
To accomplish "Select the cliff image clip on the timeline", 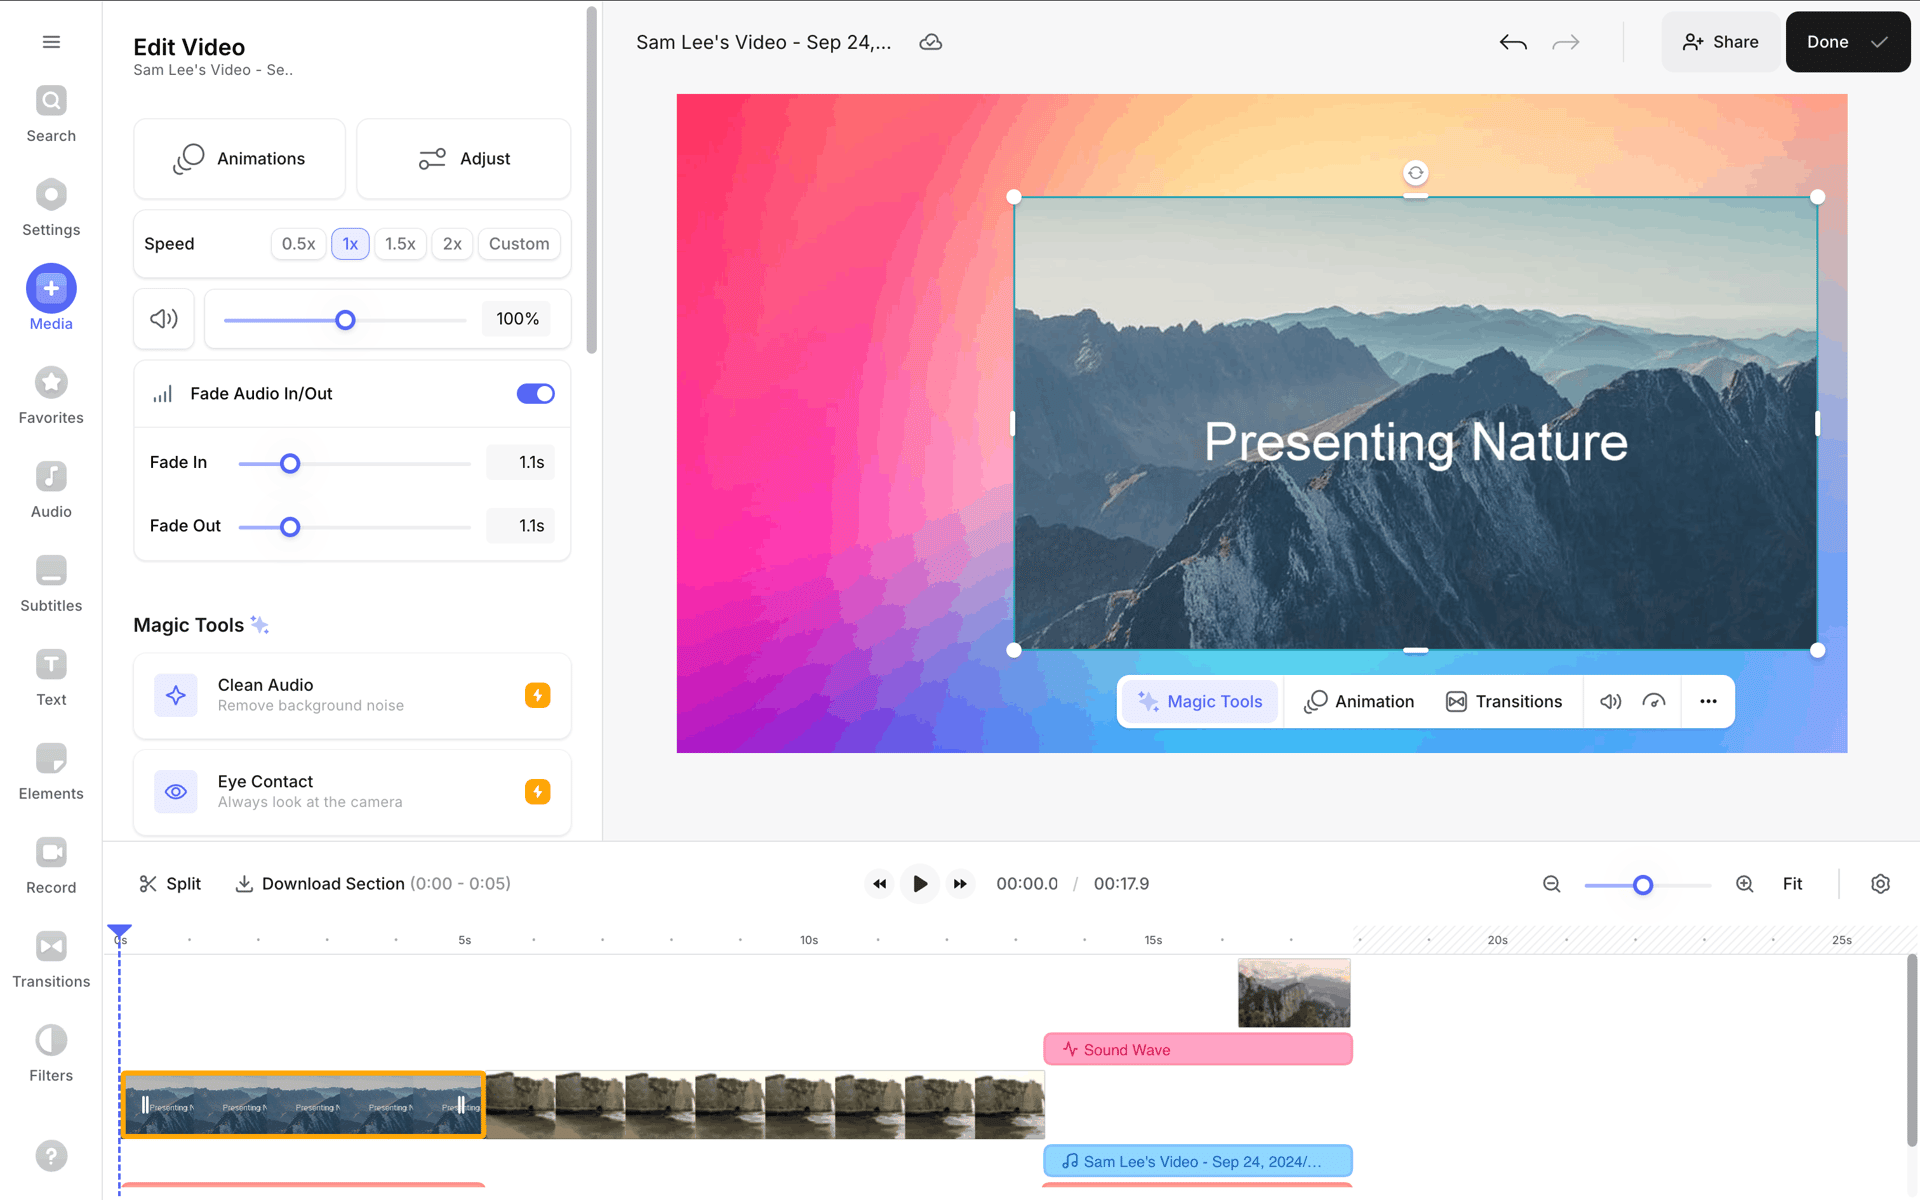I will pyautogui.click(x=1294, y=994).
